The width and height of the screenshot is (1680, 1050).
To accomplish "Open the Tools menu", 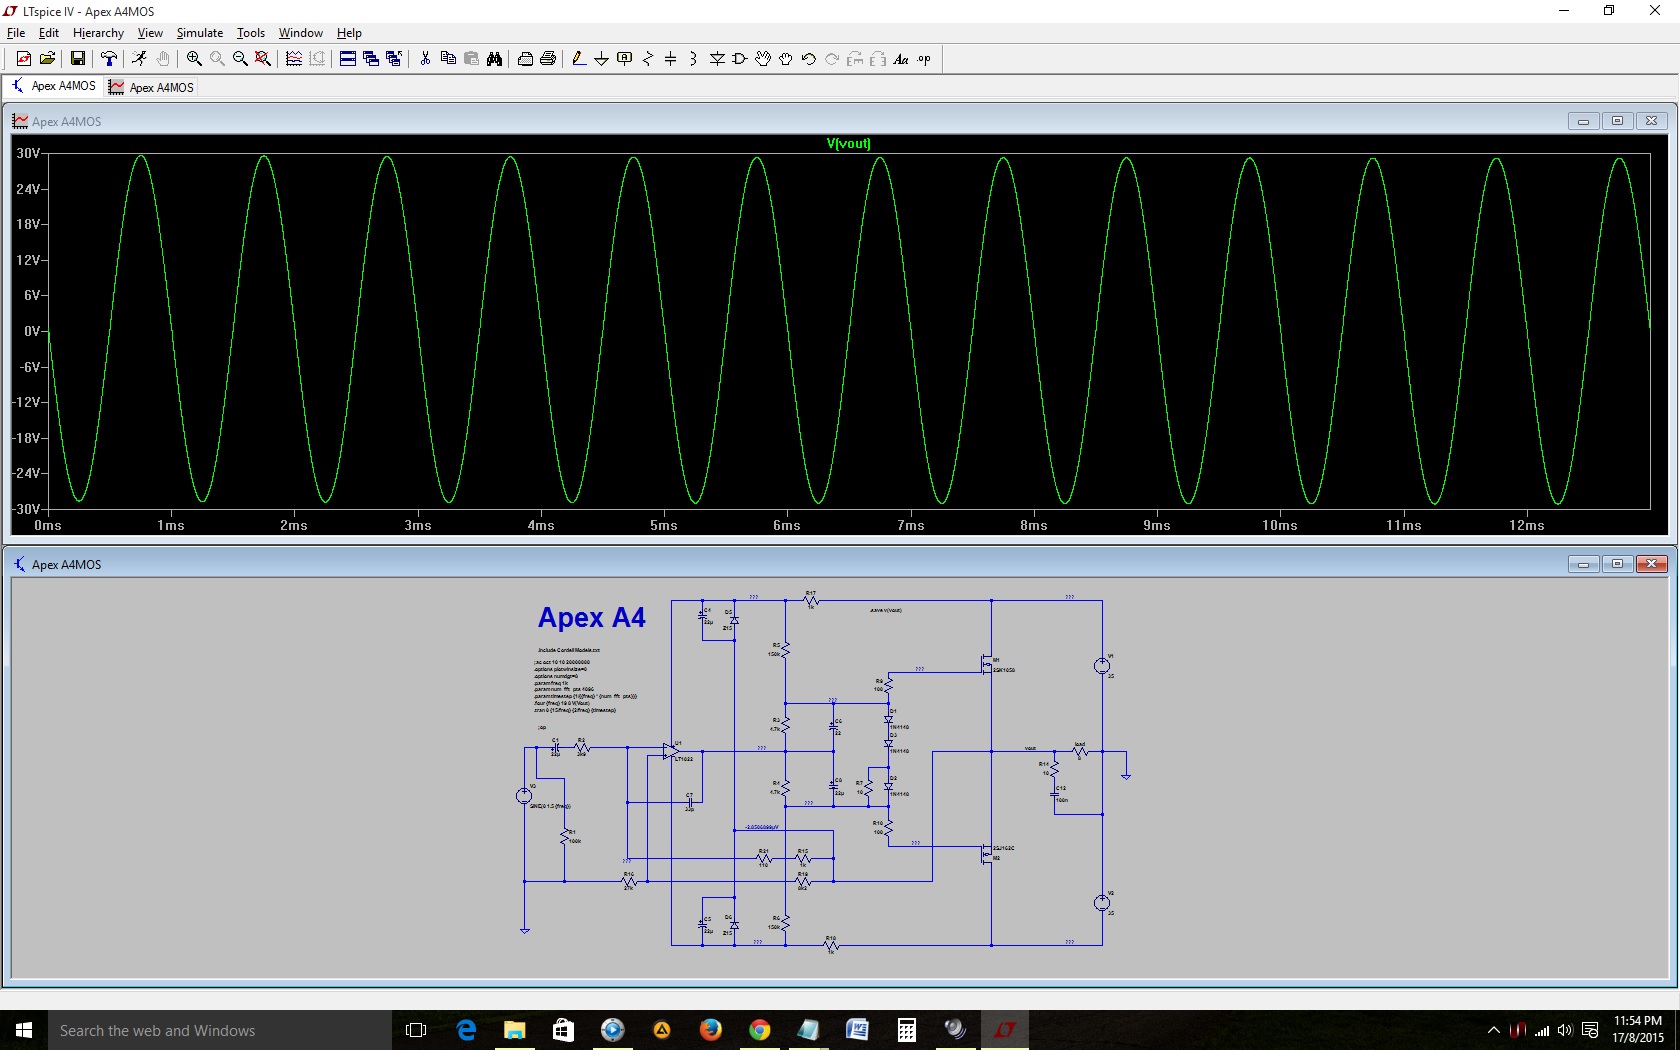I will (251, 33).
